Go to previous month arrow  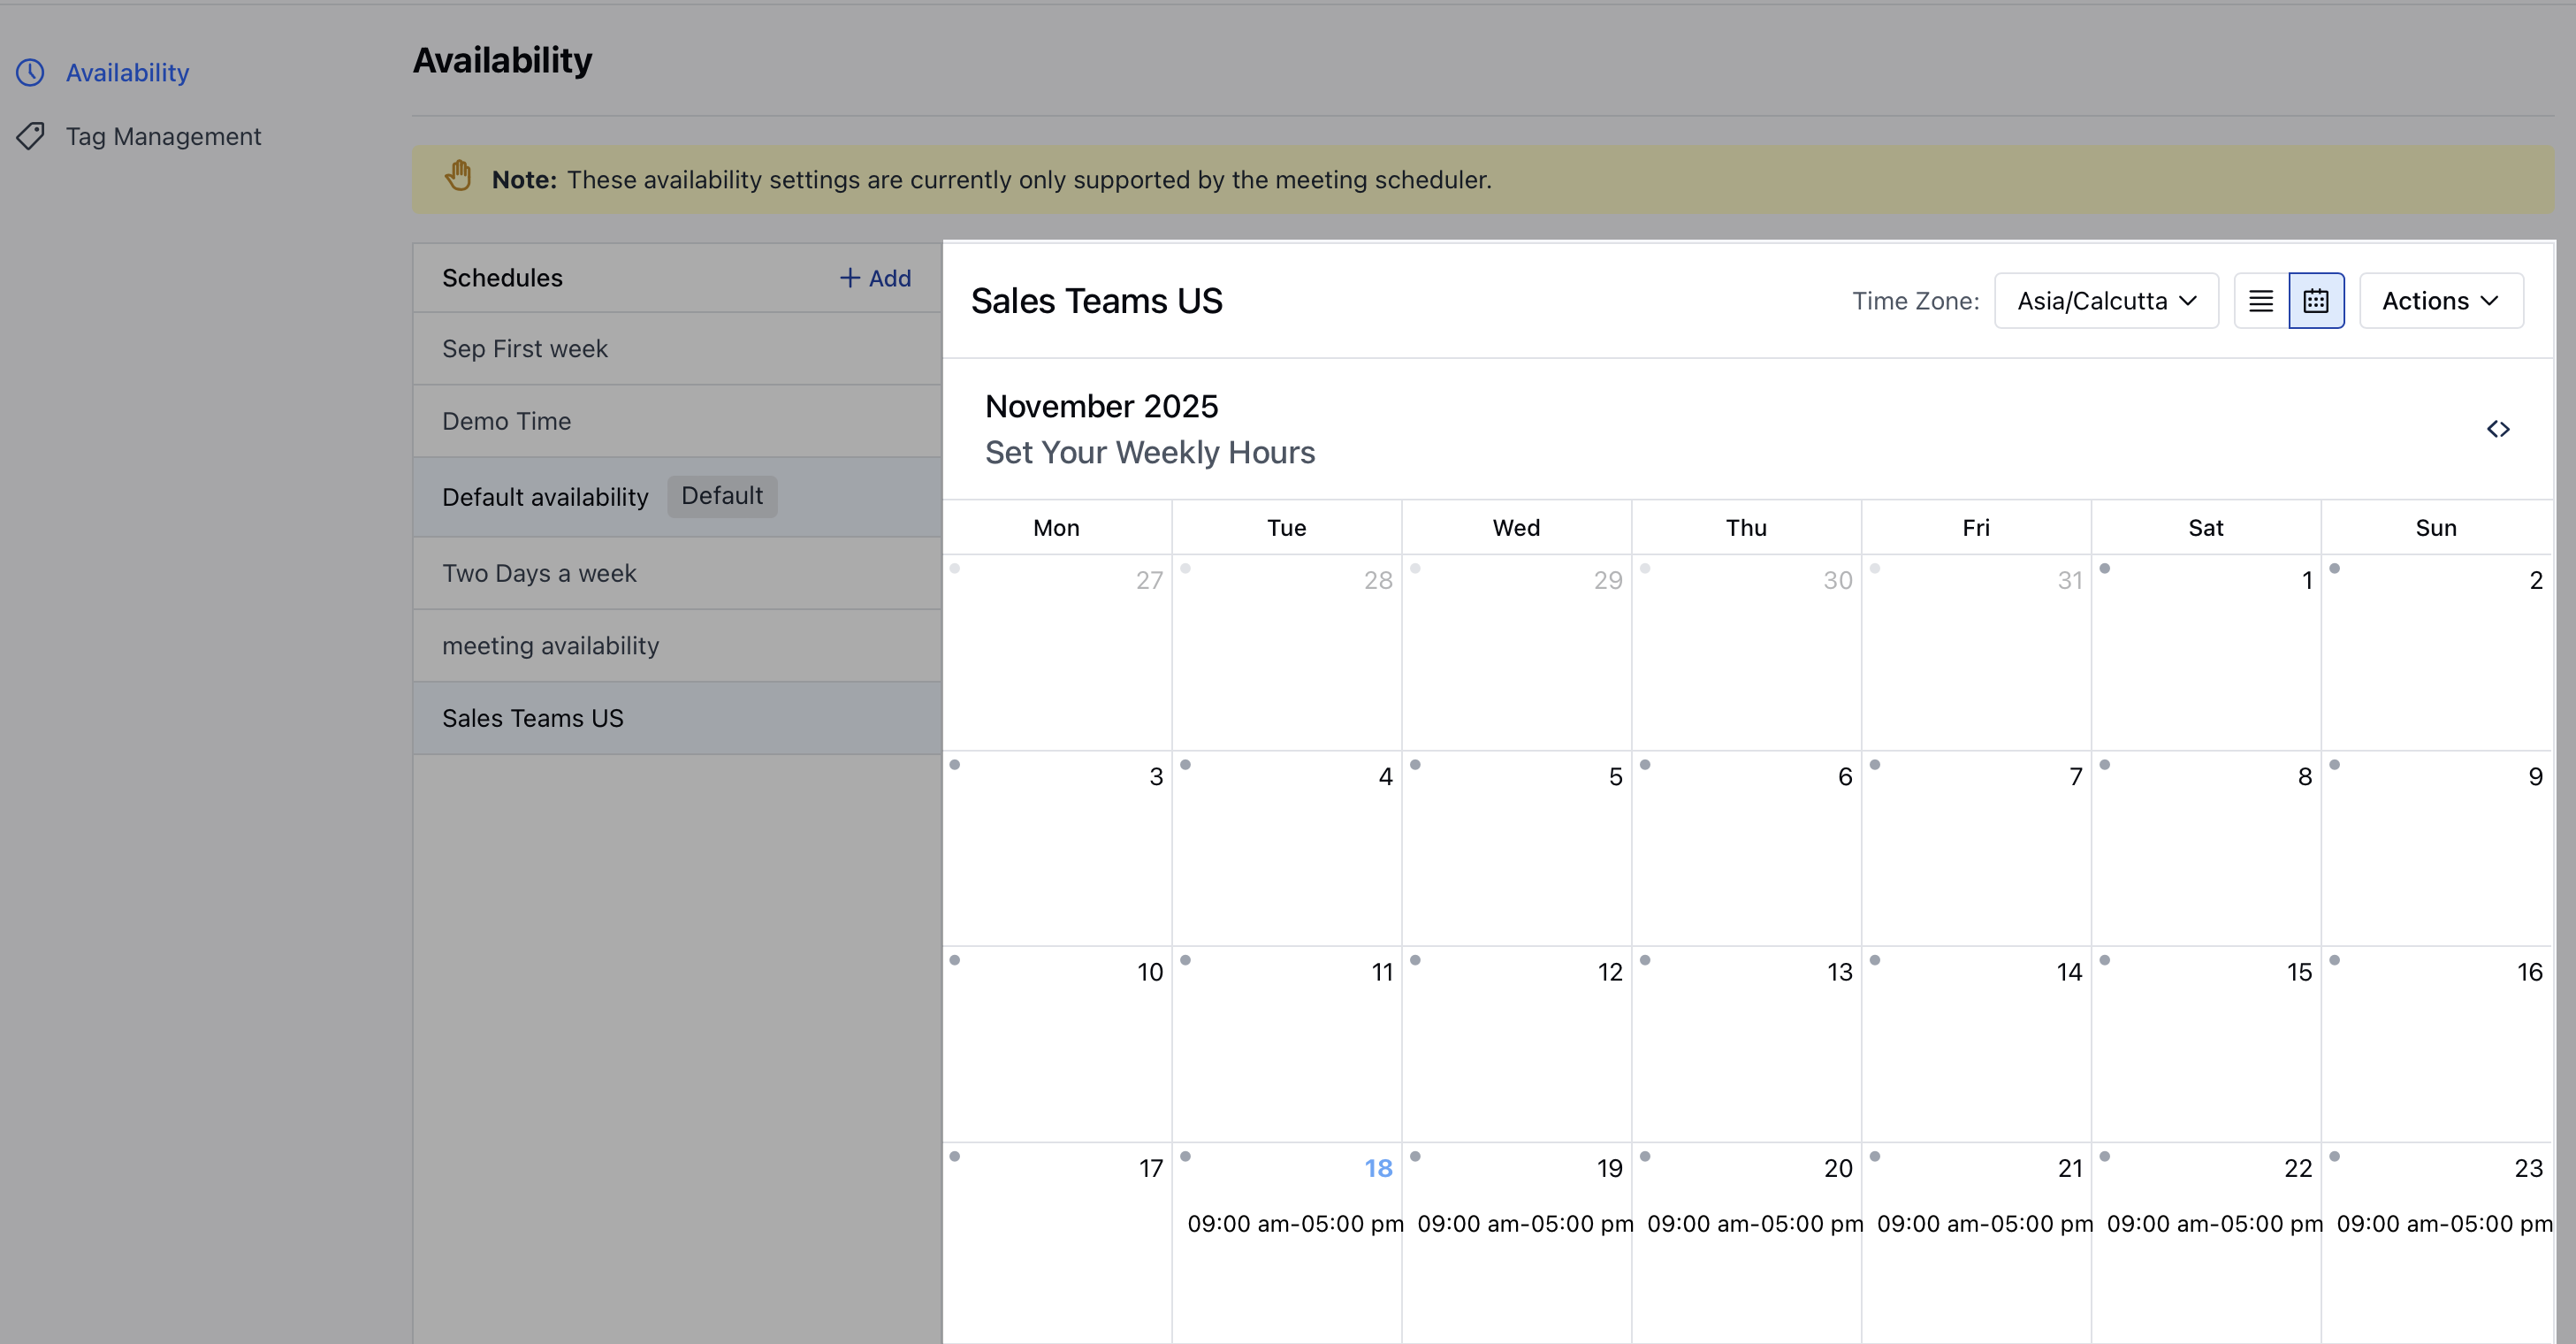(x=2492, y=429)
